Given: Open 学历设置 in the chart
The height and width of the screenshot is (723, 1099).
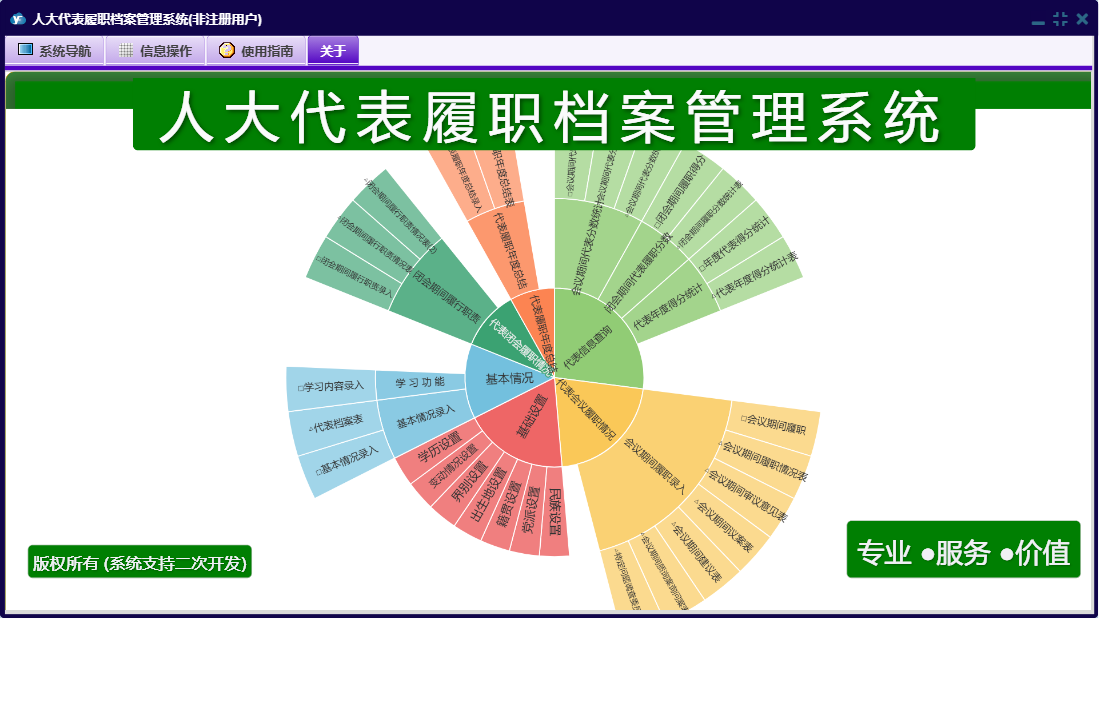Looking at the screenshot, I should click(x=437, y=449).
